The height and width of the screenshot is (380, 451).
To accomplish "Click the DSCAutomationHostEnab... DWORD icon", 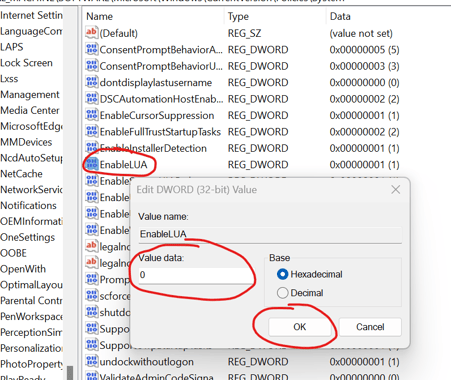I will point(91,99).
